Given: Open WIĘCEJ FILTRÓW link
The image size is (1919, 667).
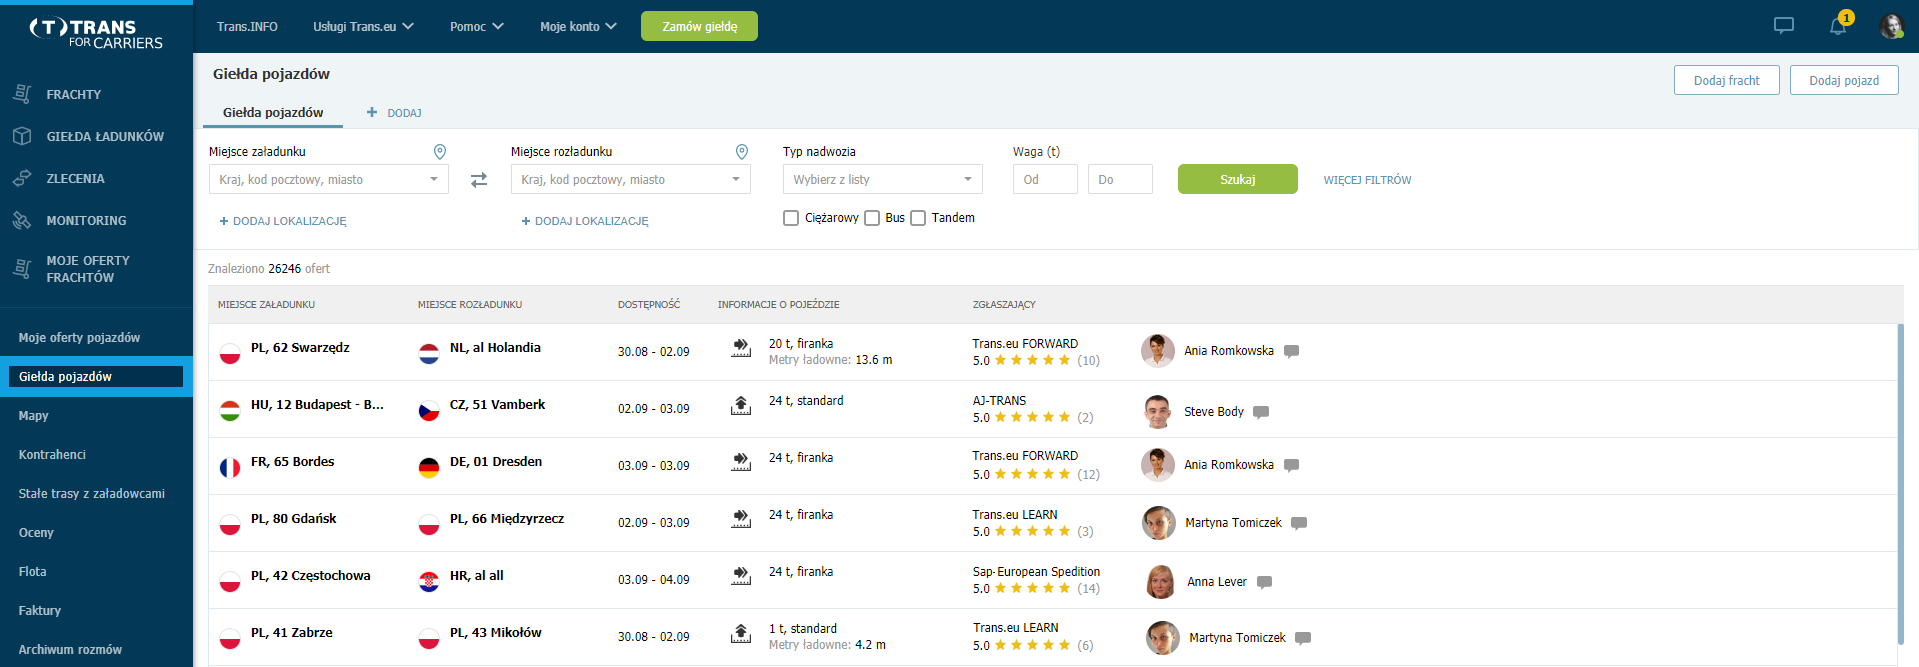Looking at the screenshot, I should tap(1367, 180).
